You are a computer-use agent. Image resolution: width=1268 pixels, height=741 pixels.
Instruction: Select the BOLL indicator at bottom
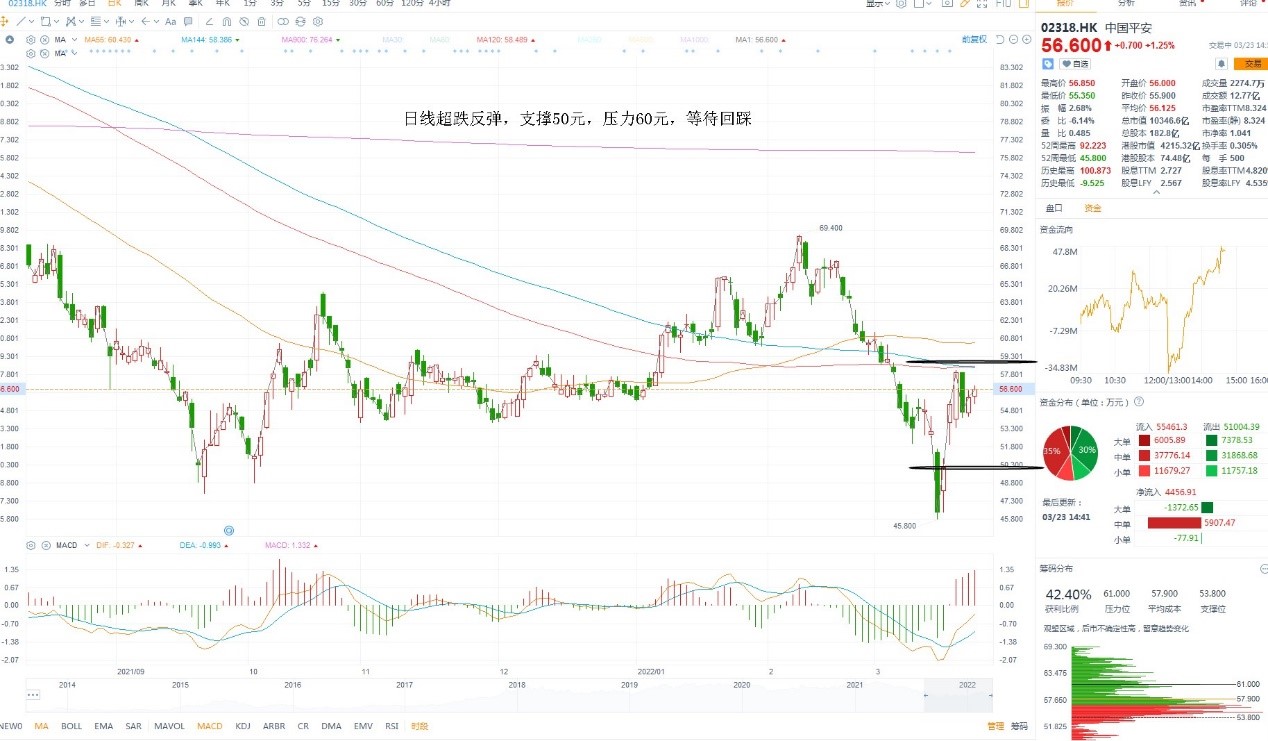[71, 726]
